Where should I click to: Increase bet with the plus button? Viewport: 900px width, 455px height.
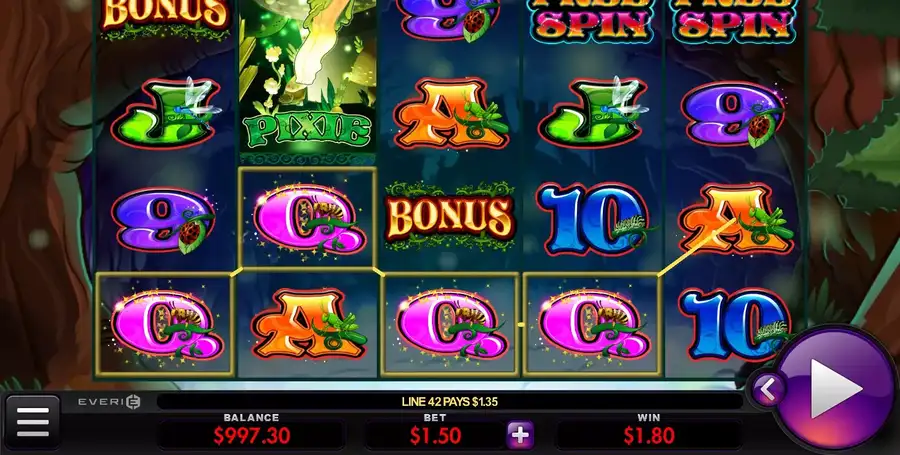(x=520, y=435)
